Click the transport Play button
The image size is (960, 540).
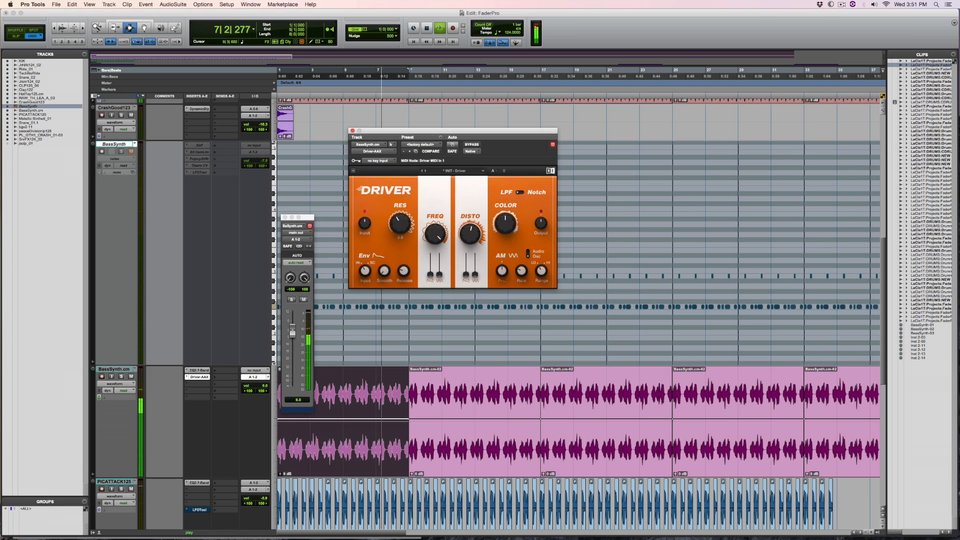[440, 28]
